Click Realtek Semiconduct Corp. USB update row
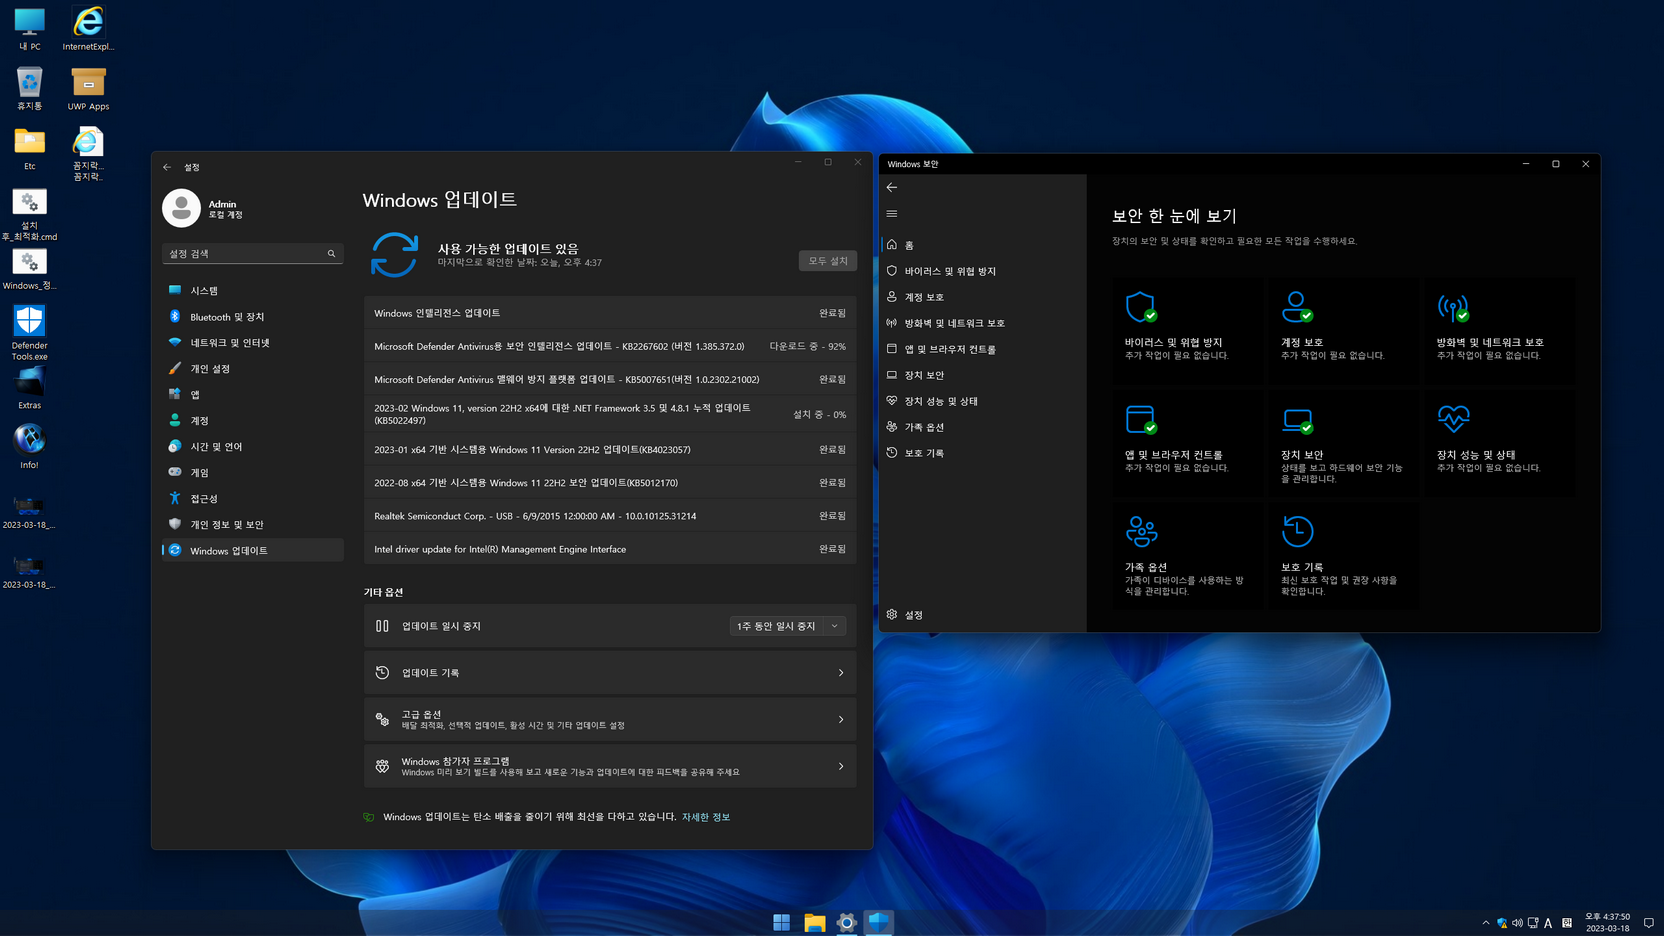 610,516
